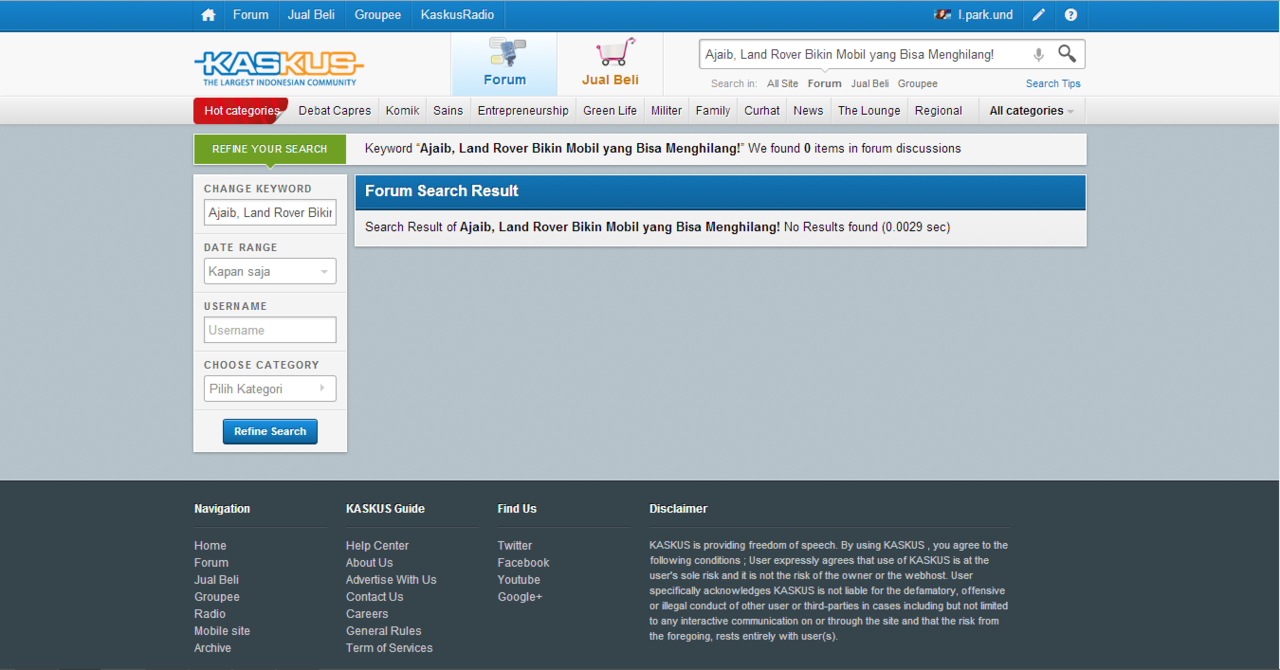1280x670 pixels.
Task: Click the Refine Your Search green header
Action: [270, 149]
